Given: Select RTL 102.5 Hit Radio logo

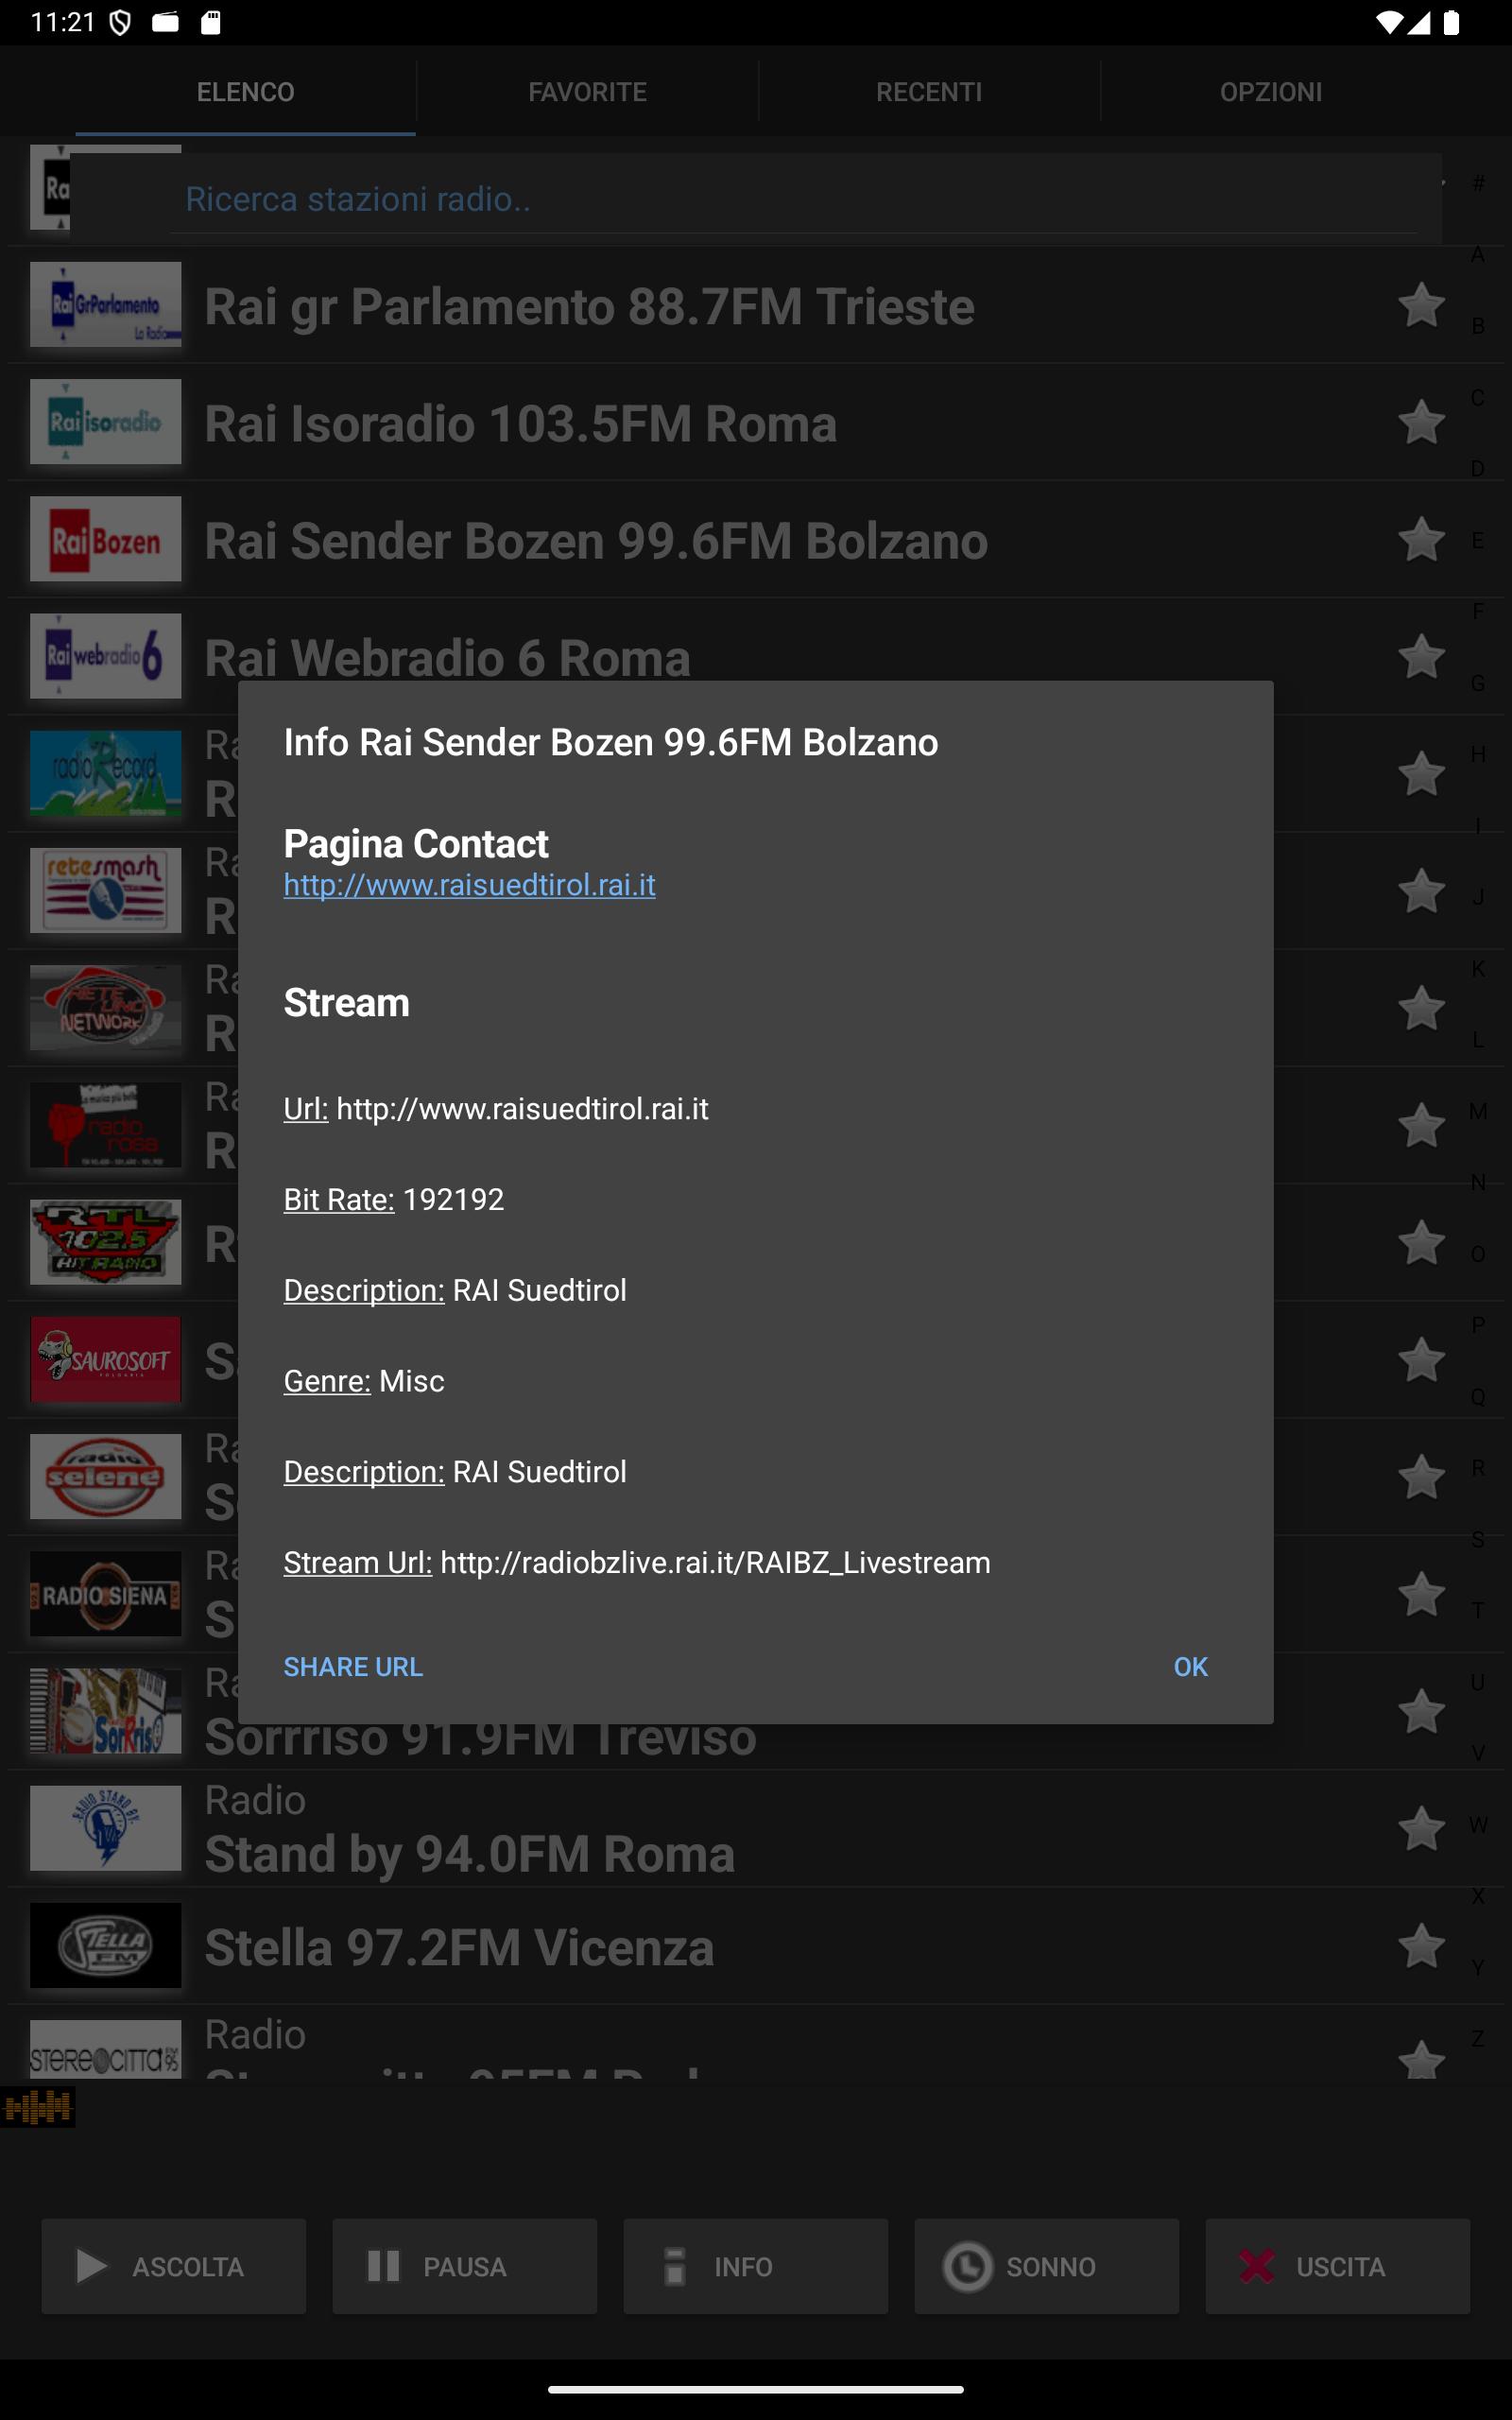Looking at the screenshot, I should click(105, 1242).
